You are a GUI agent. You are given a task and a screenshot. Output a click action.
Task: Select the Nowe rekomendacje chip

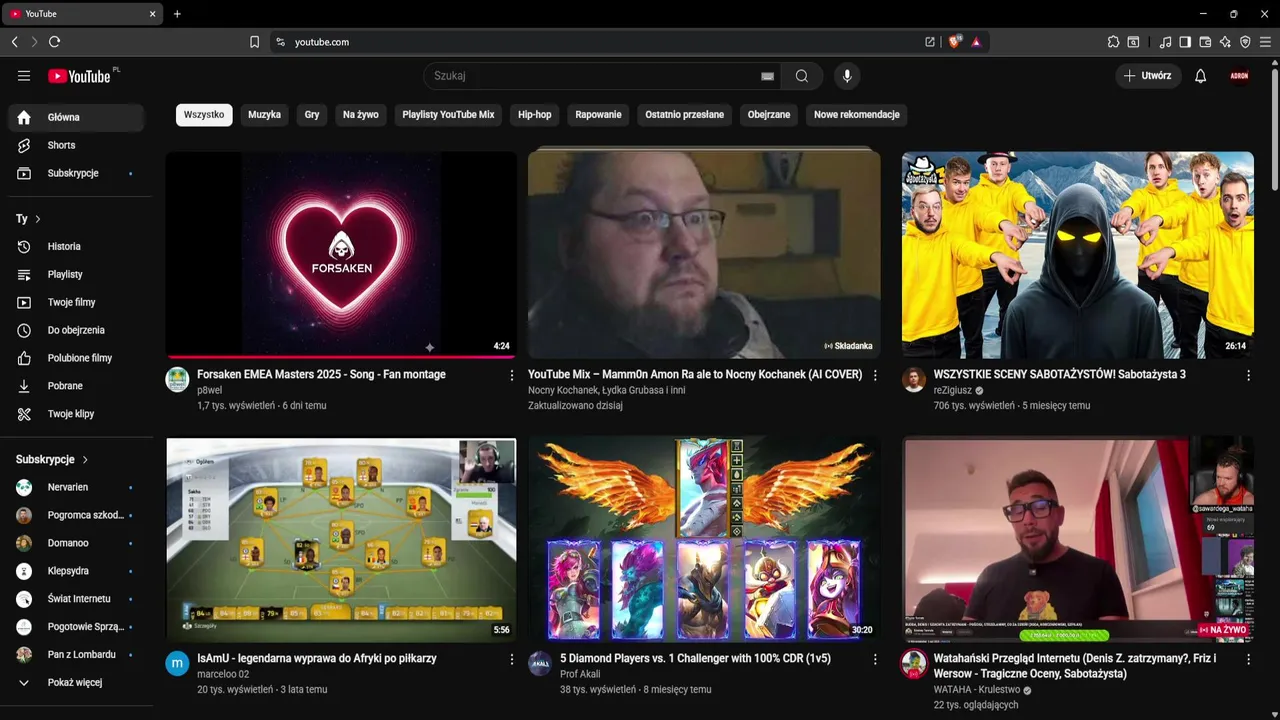[x=857, y=115]
